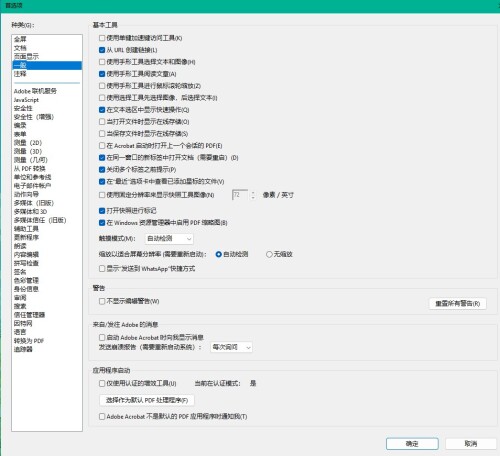The image size is (500, 456).
Task: Uncheck 从 URL 创建链接 option
Action: pyautogui.click(x=102, y=50)
